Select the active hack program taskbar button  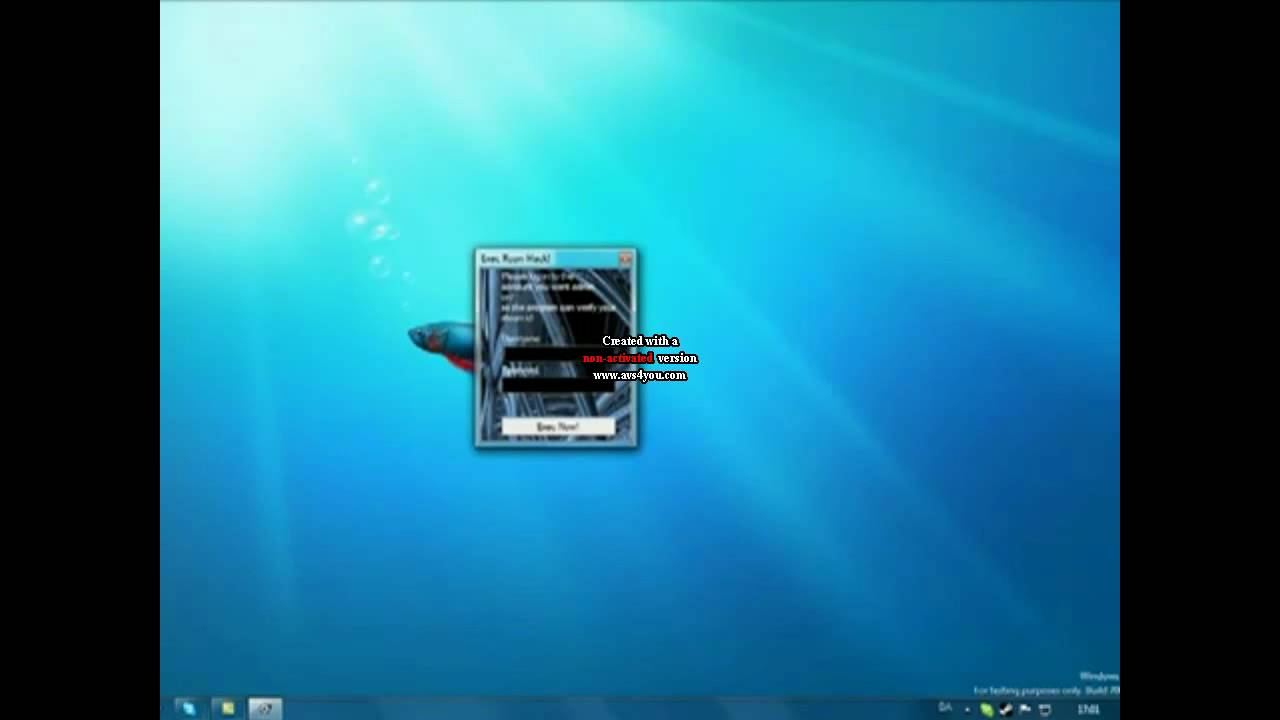265,708
